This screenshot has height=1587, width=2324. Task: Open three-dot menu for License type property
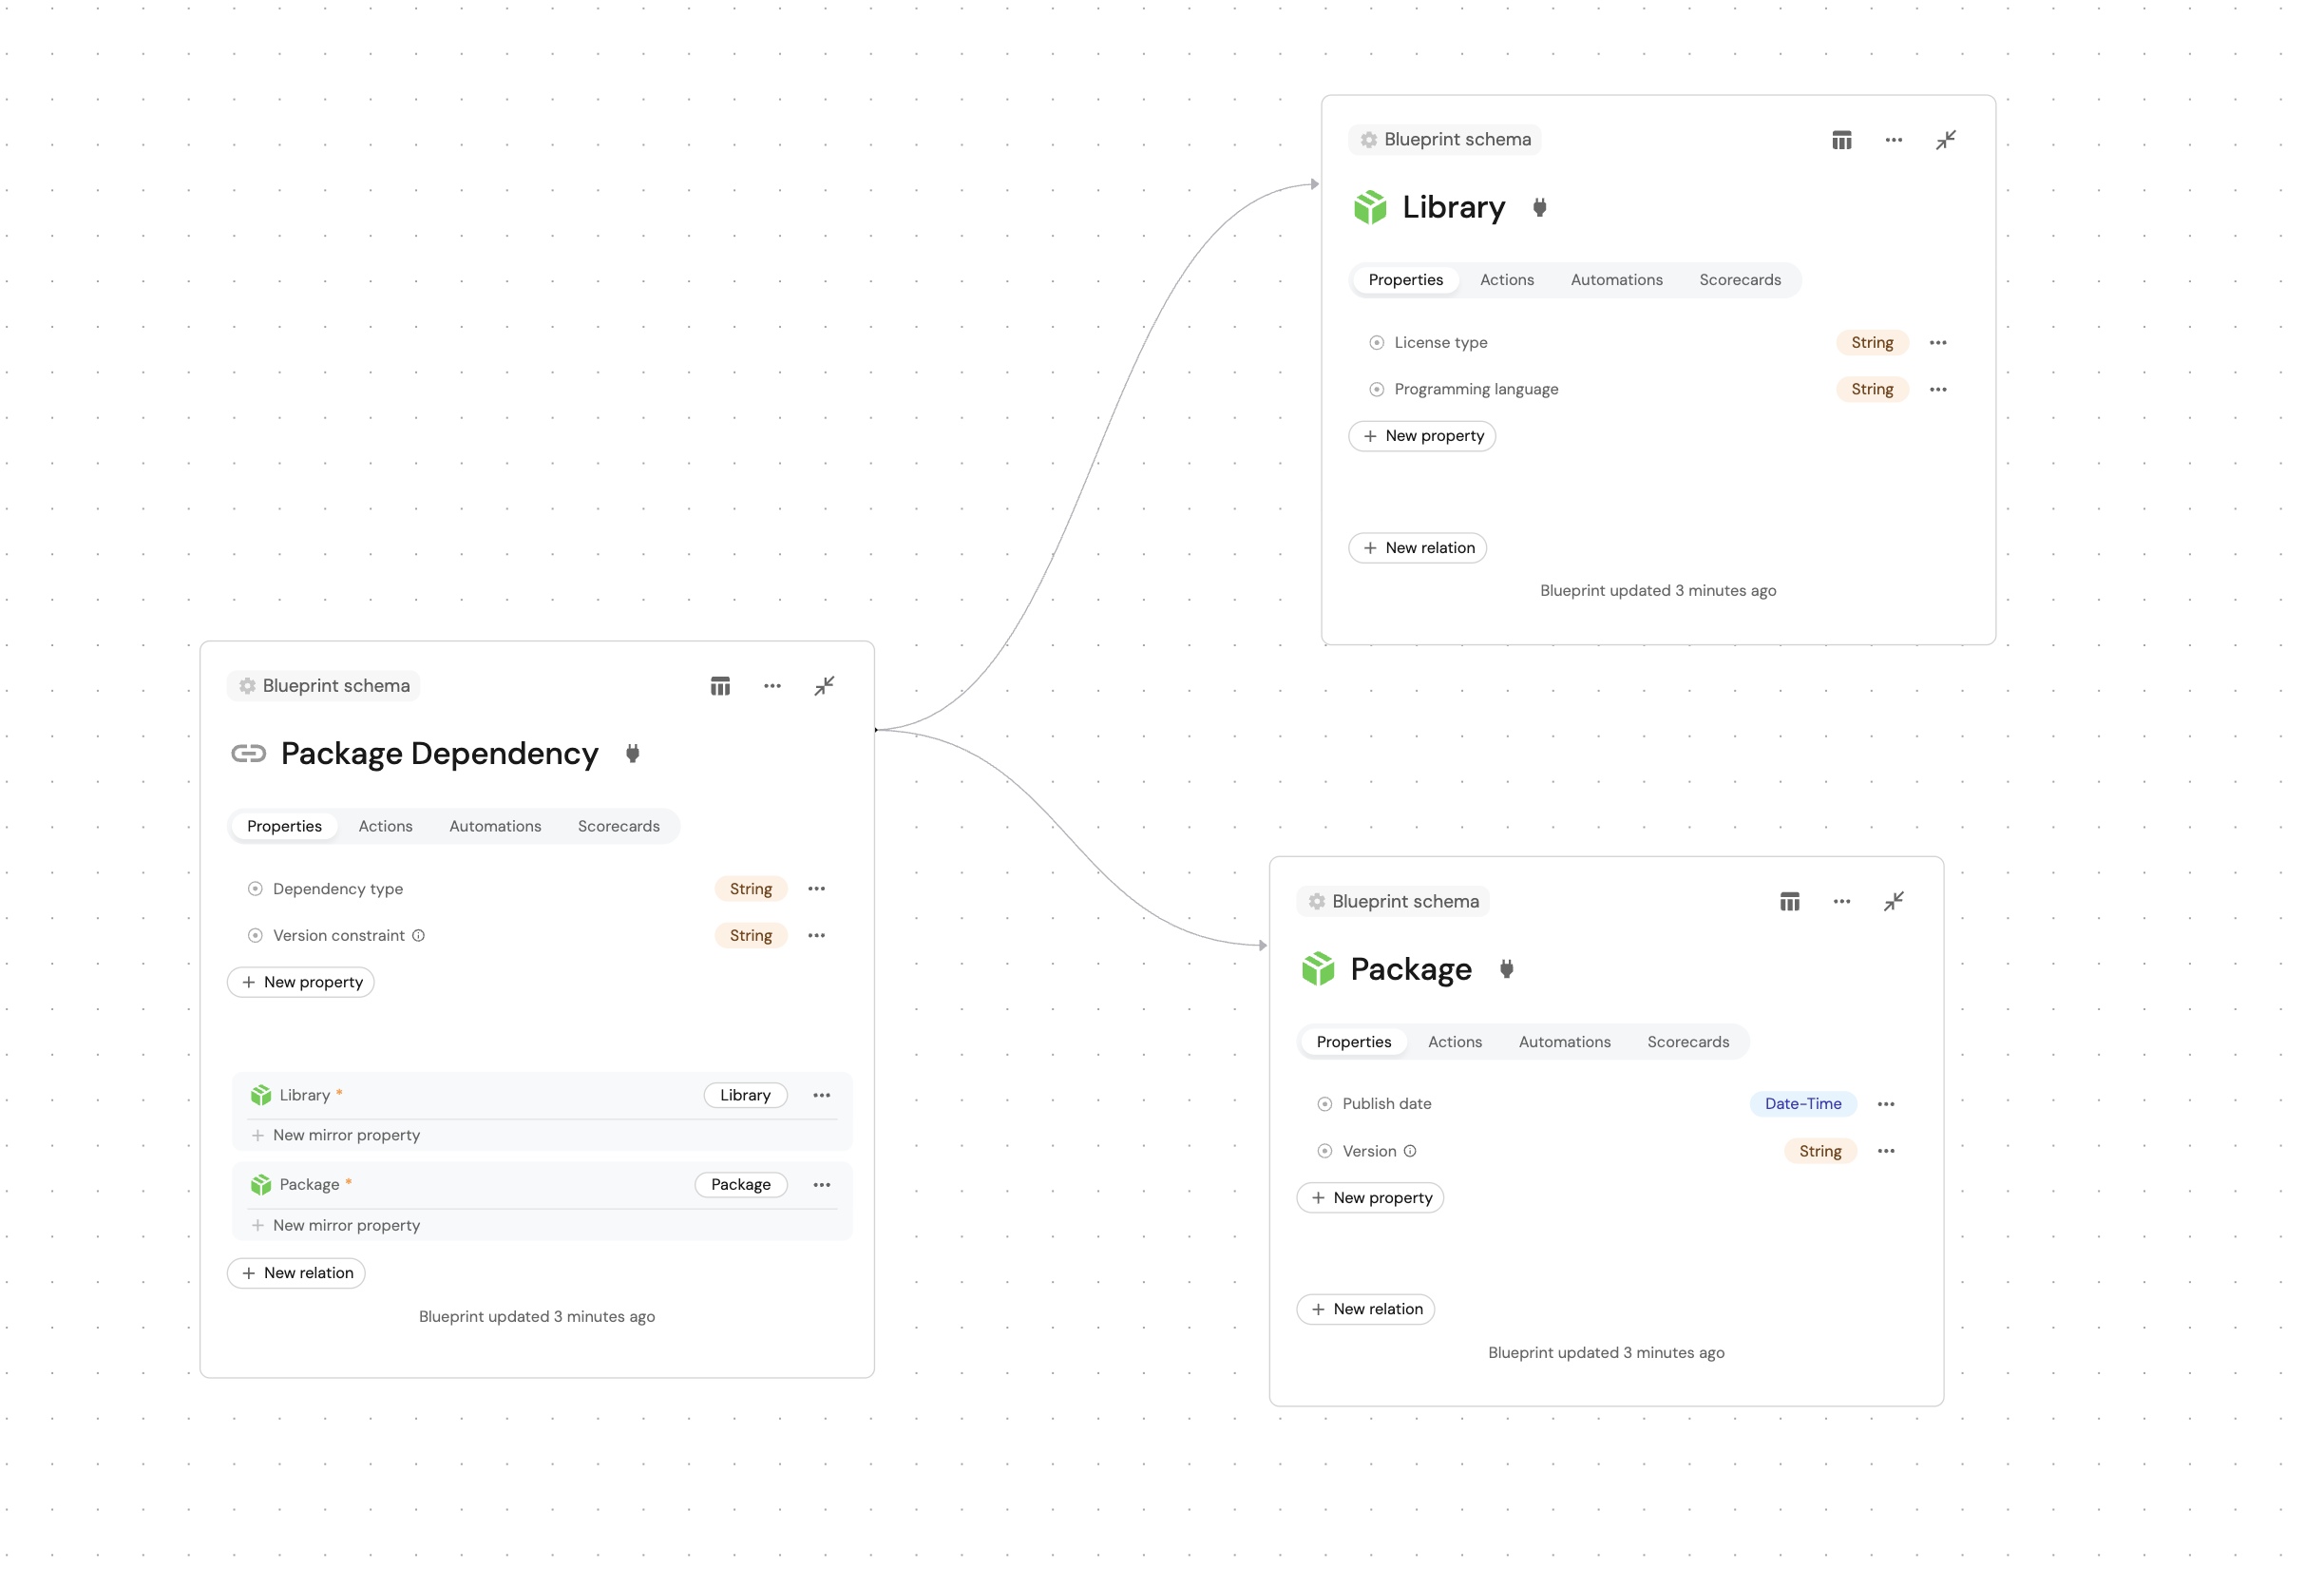tap(1937, 343)
